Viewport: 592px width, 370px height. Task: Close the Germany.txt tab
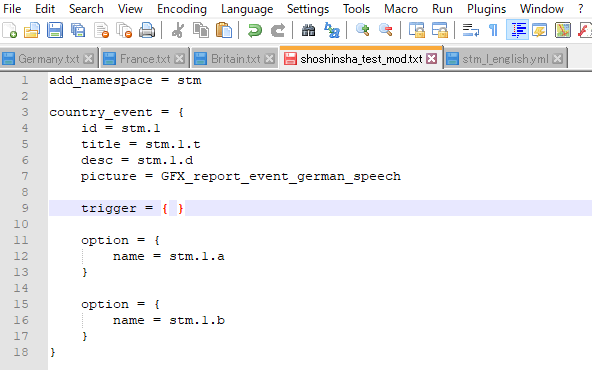pos(89,59)
